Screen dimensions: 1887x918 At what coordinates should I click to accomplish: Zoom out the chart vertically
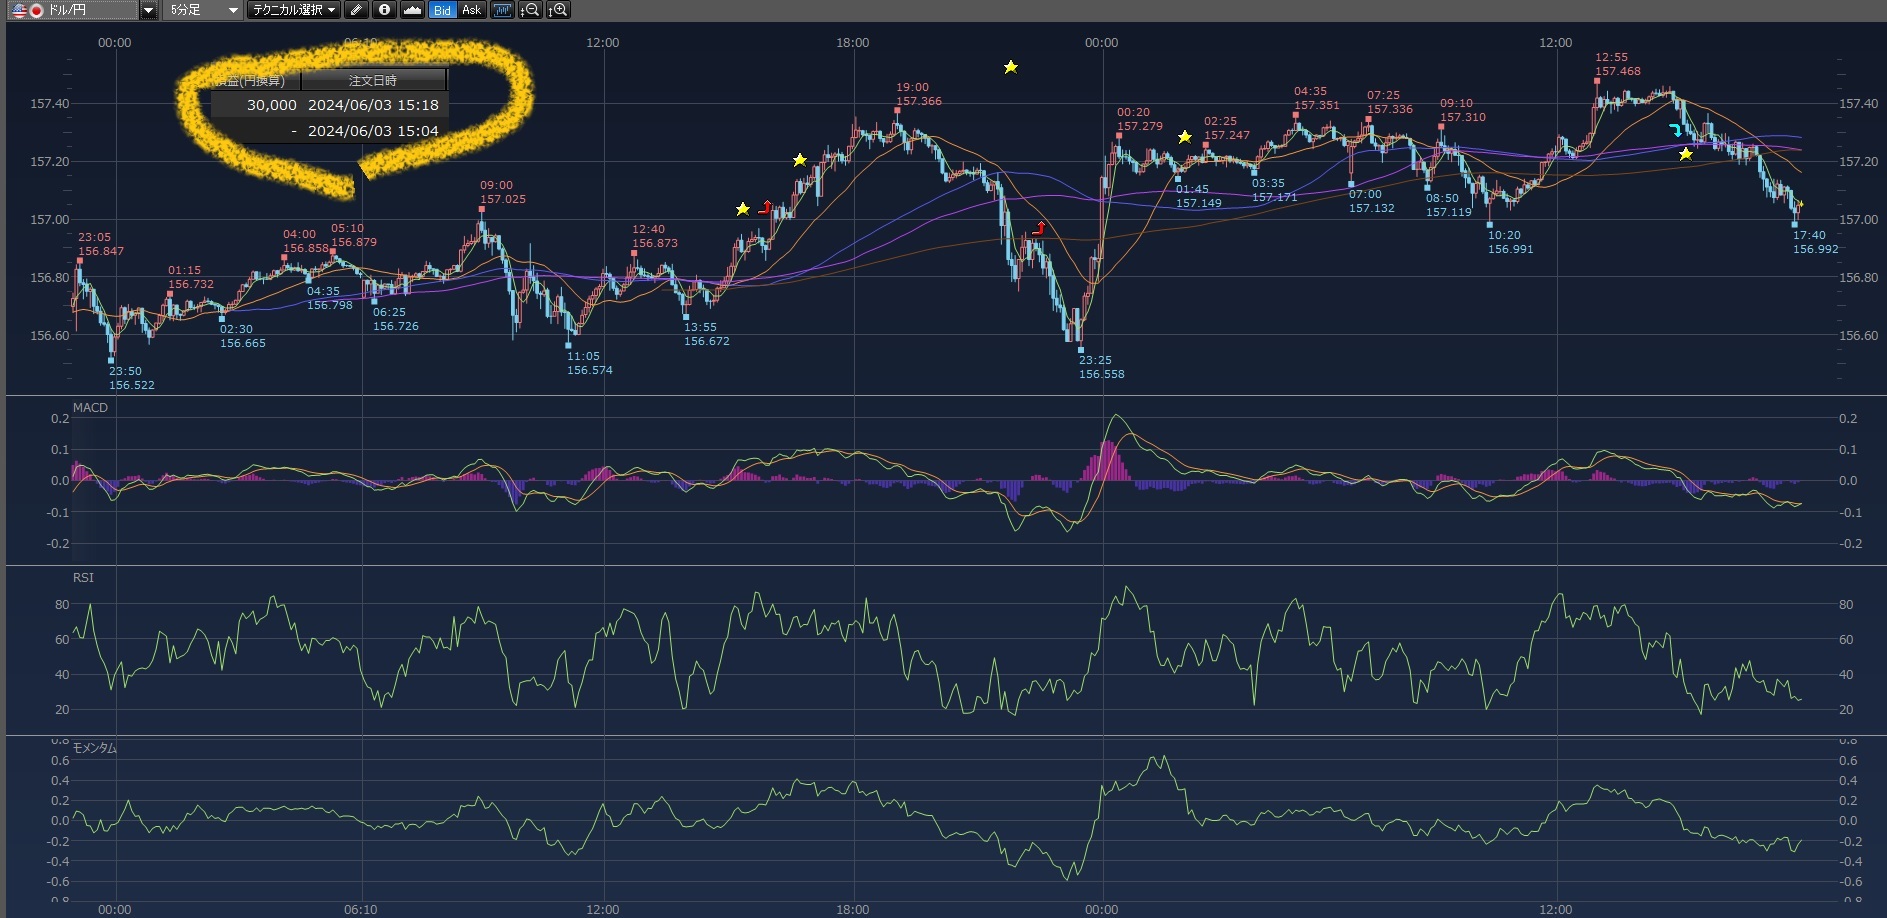531,10
